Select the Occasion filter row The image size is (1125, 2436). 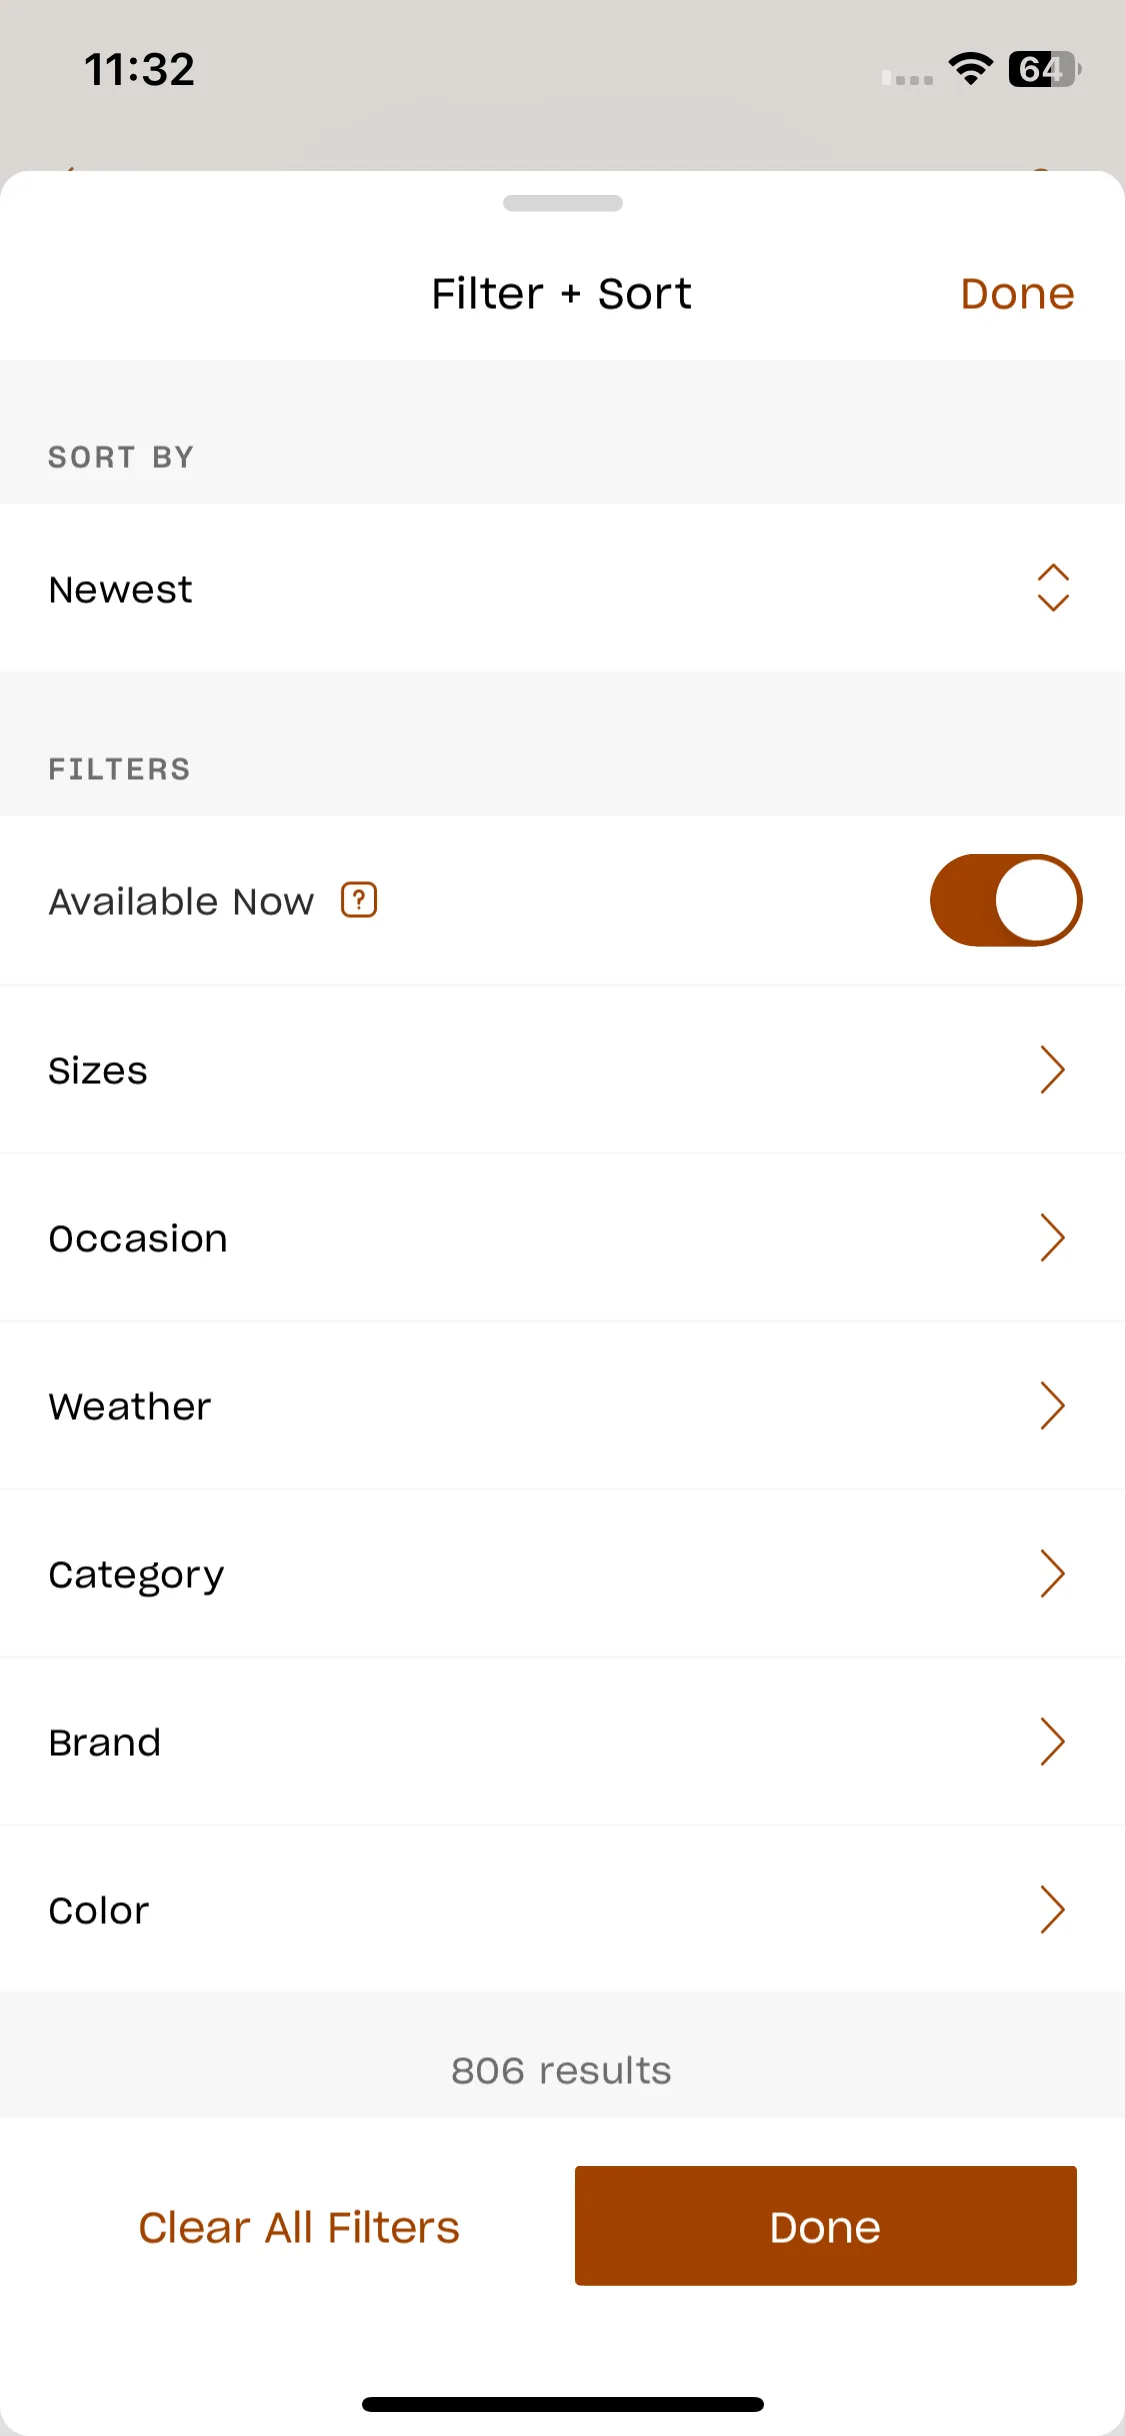point(562,1238)
